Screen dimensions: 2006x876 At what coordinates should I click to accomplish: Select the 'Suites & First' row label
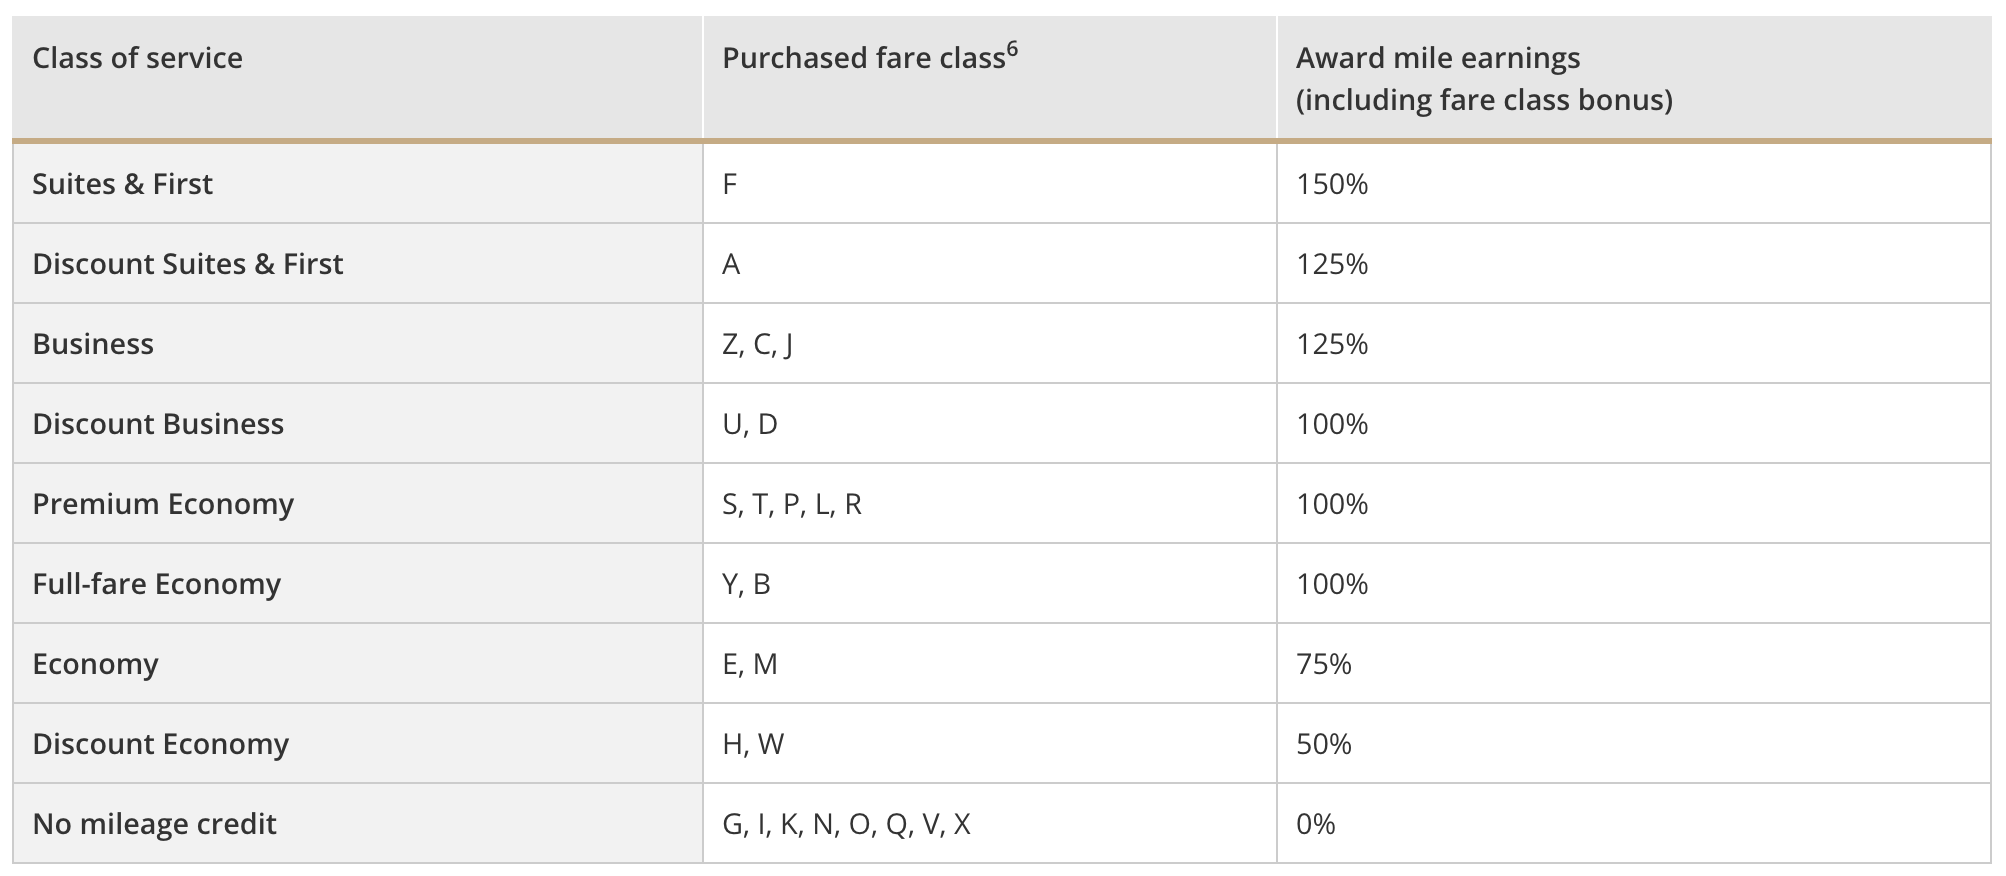[122, 184]
